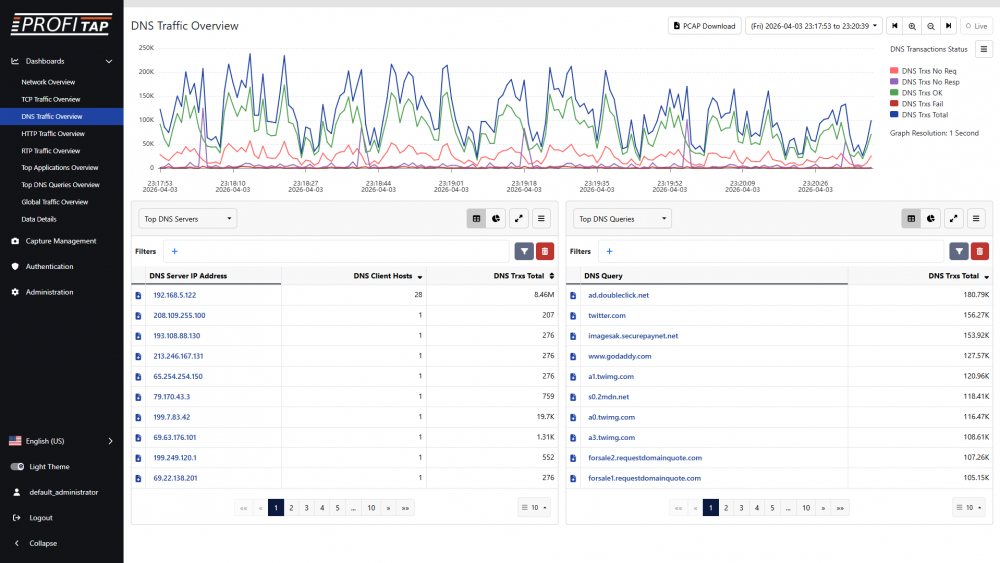The height and width of the screenshot is (563, 1000).
Task: Toggle DNS Trxs OK series in legend
Action: click(x=922, y=93)
